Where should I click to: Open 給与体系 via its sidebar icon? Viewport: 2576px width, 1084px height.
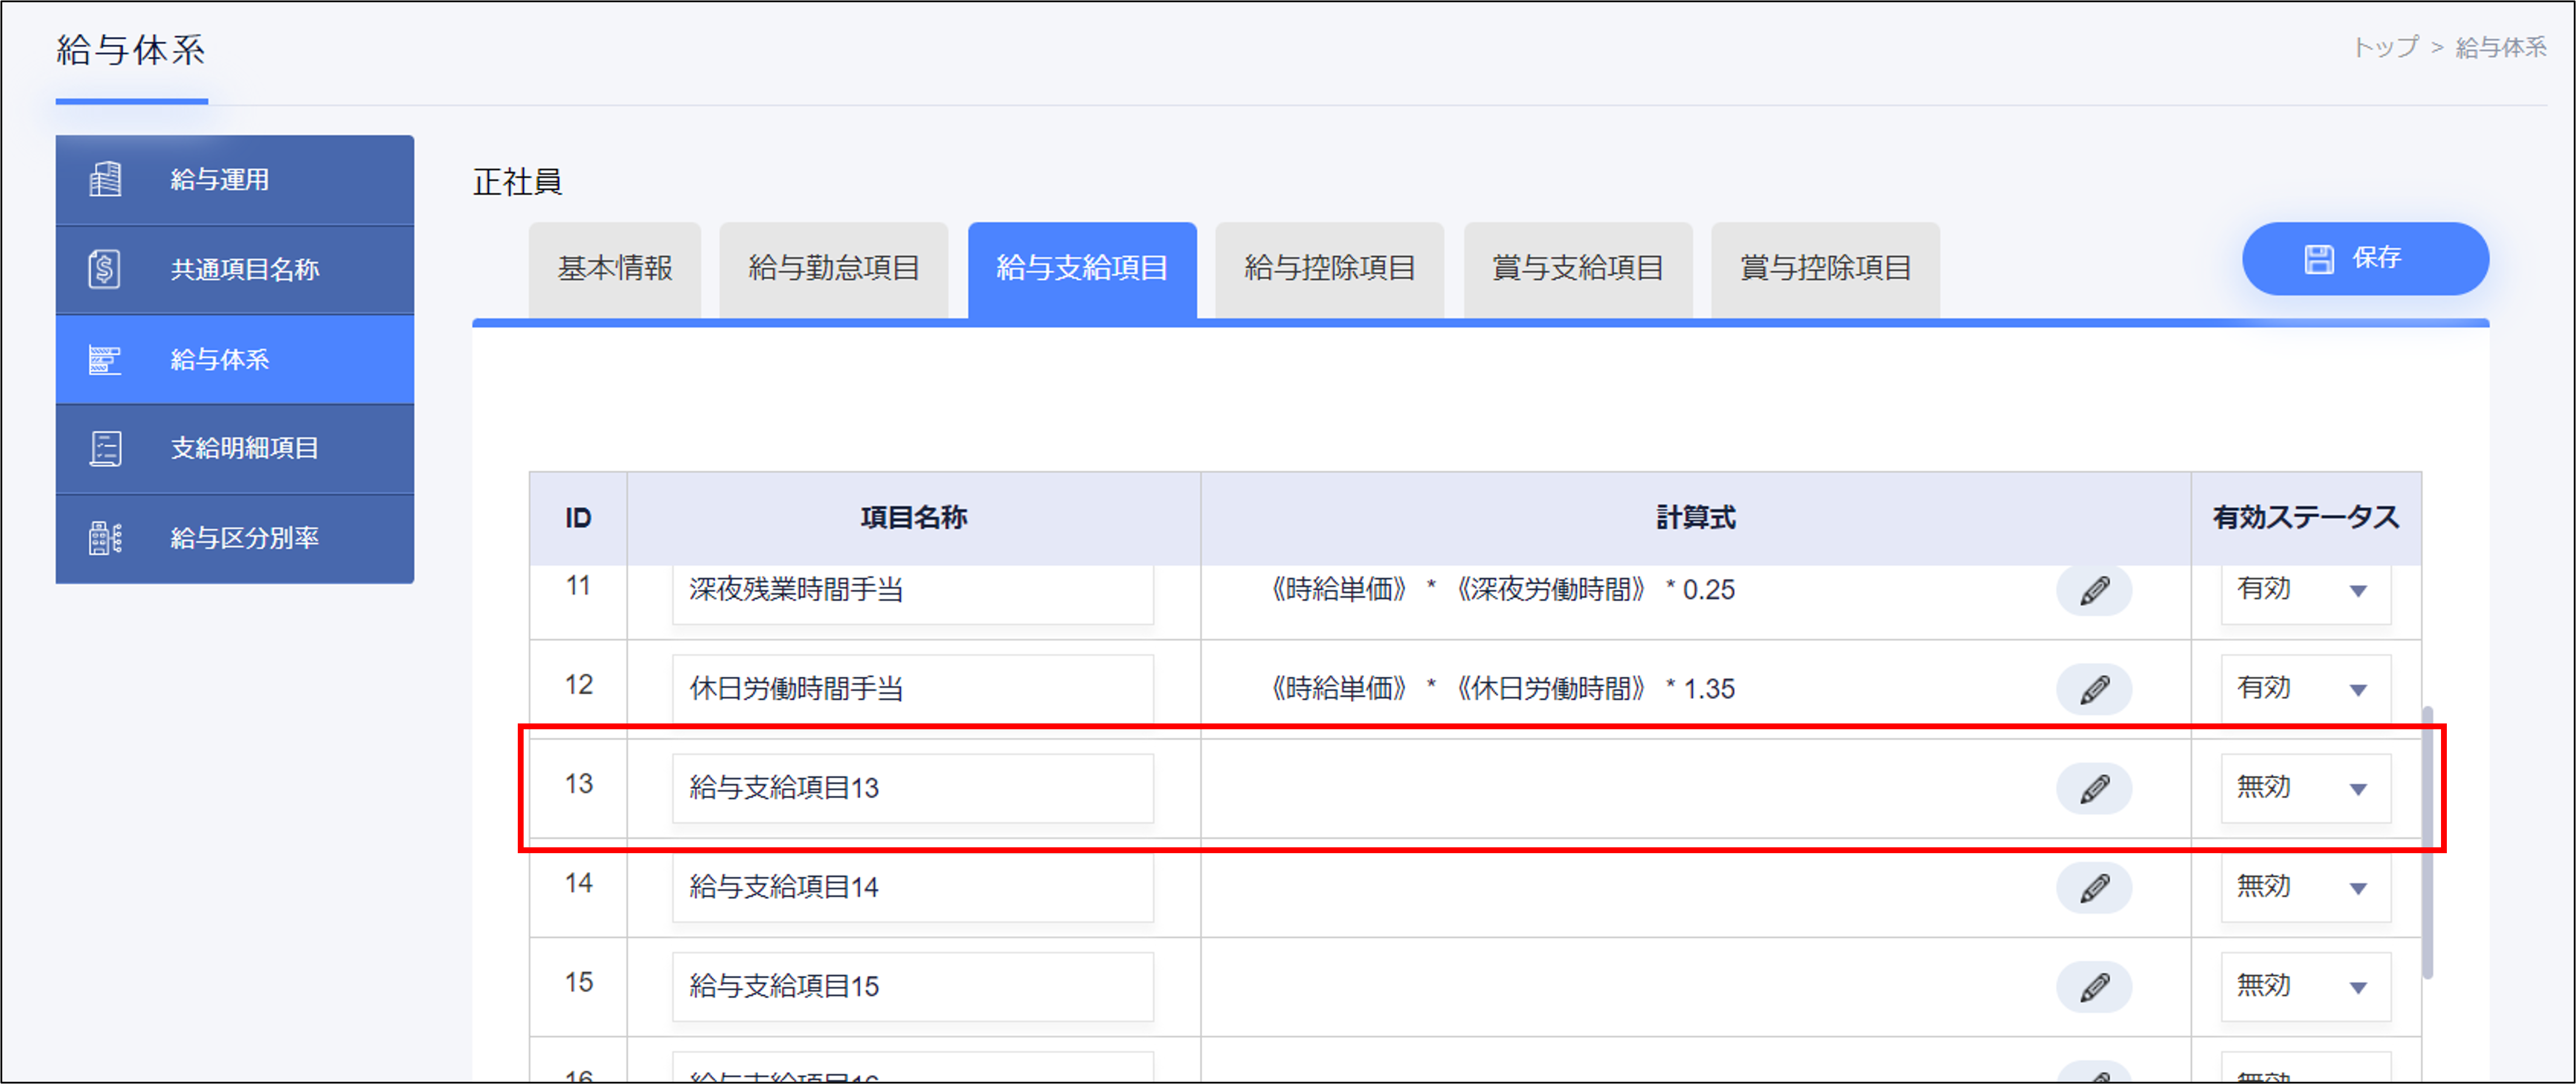tap(105, 359)
